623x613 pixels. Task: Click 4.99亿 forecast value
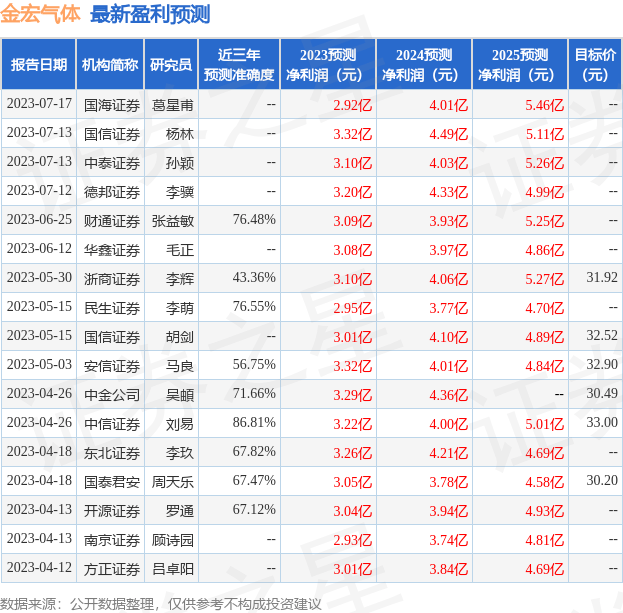(x=544, y=192)
